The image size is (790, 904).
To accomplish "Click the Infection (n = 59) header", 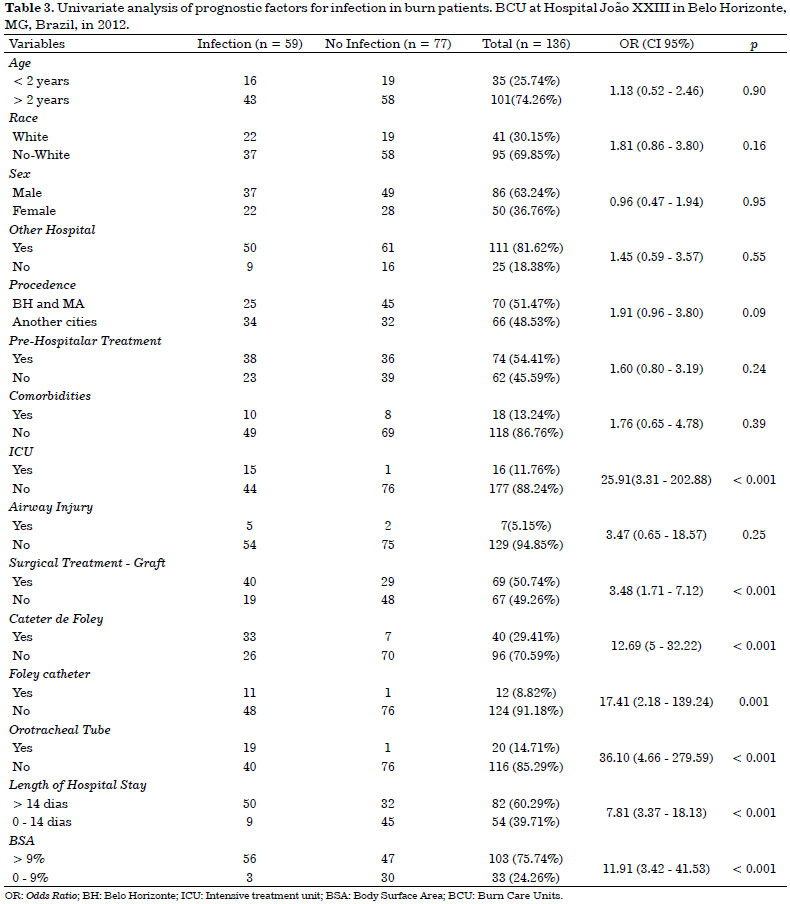I will tap(250, 44).
